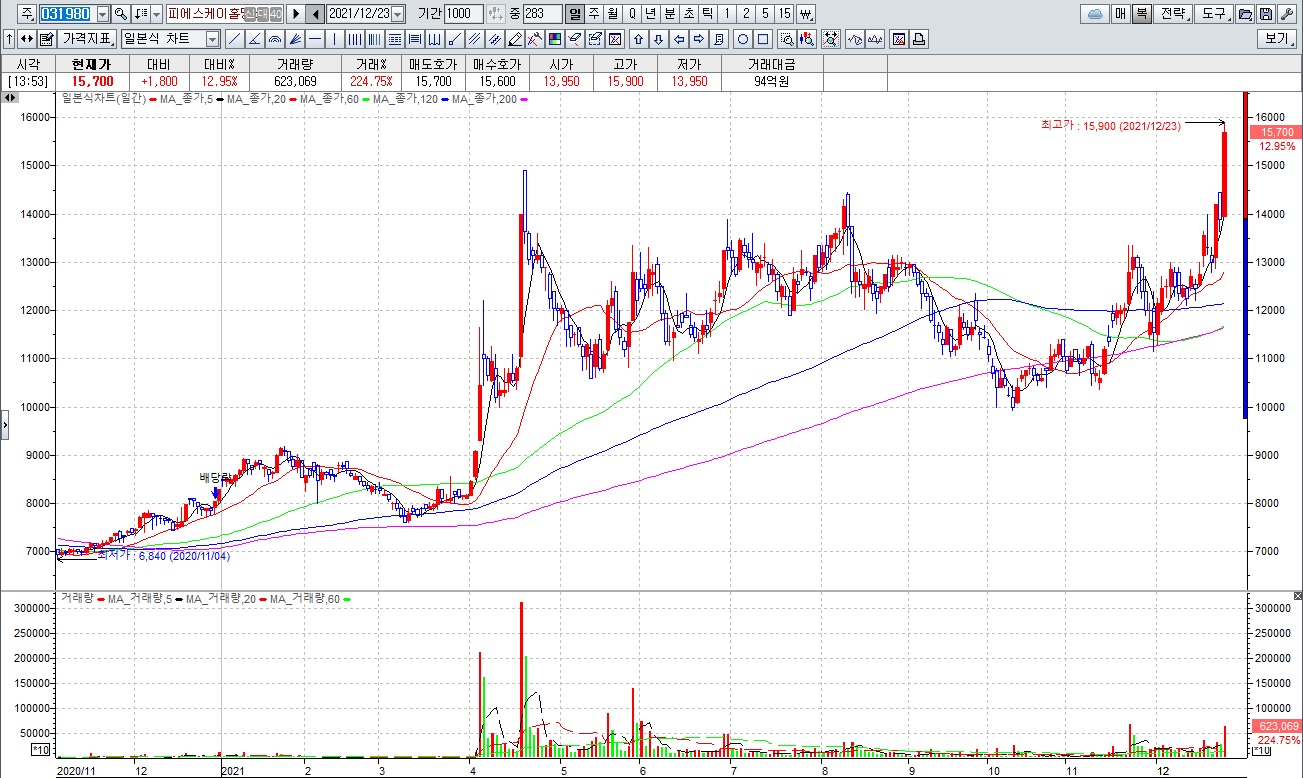Open the color palette grid icon
1303x778 pixels.
554,39
